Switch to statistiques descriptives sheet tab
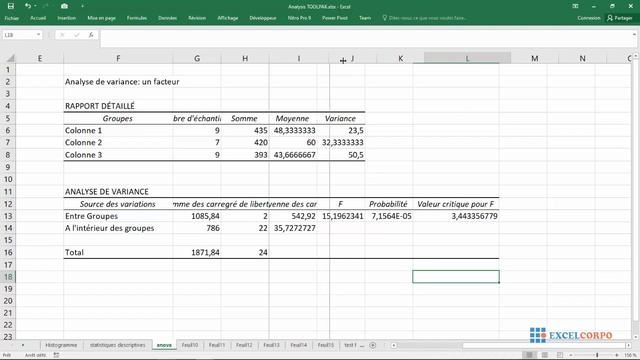Screen dimensions: 640x360 [118, 345]
